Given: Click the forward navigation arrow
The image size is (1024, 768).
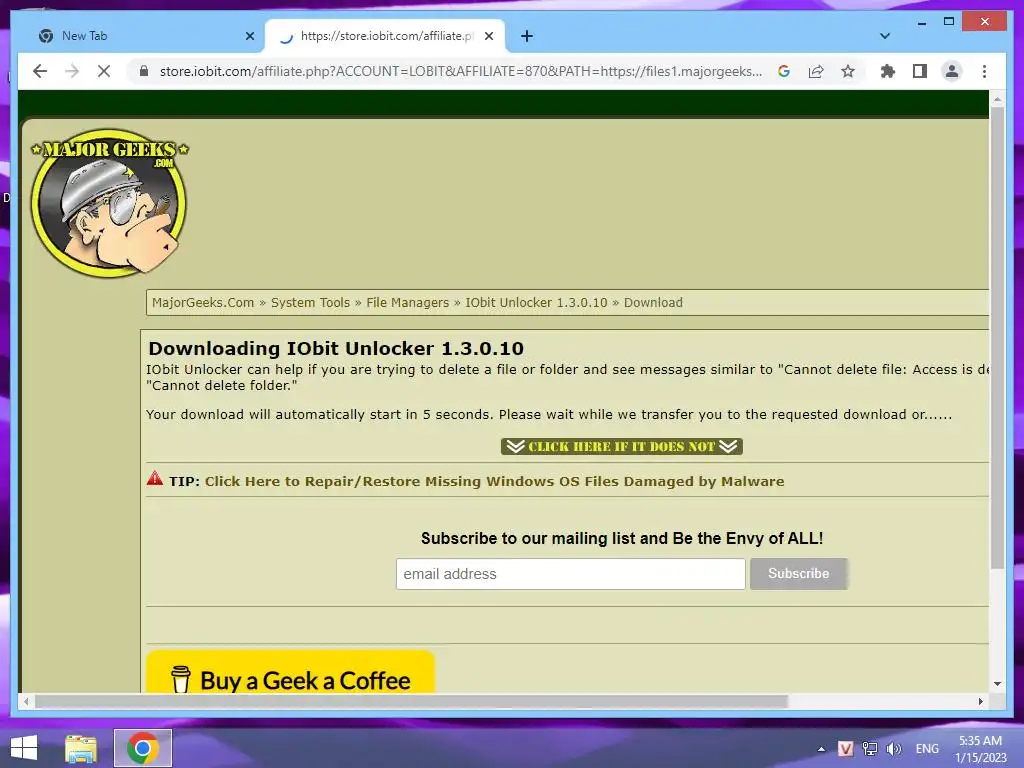Looking at the screenshot, I should [x=72, y=71].
